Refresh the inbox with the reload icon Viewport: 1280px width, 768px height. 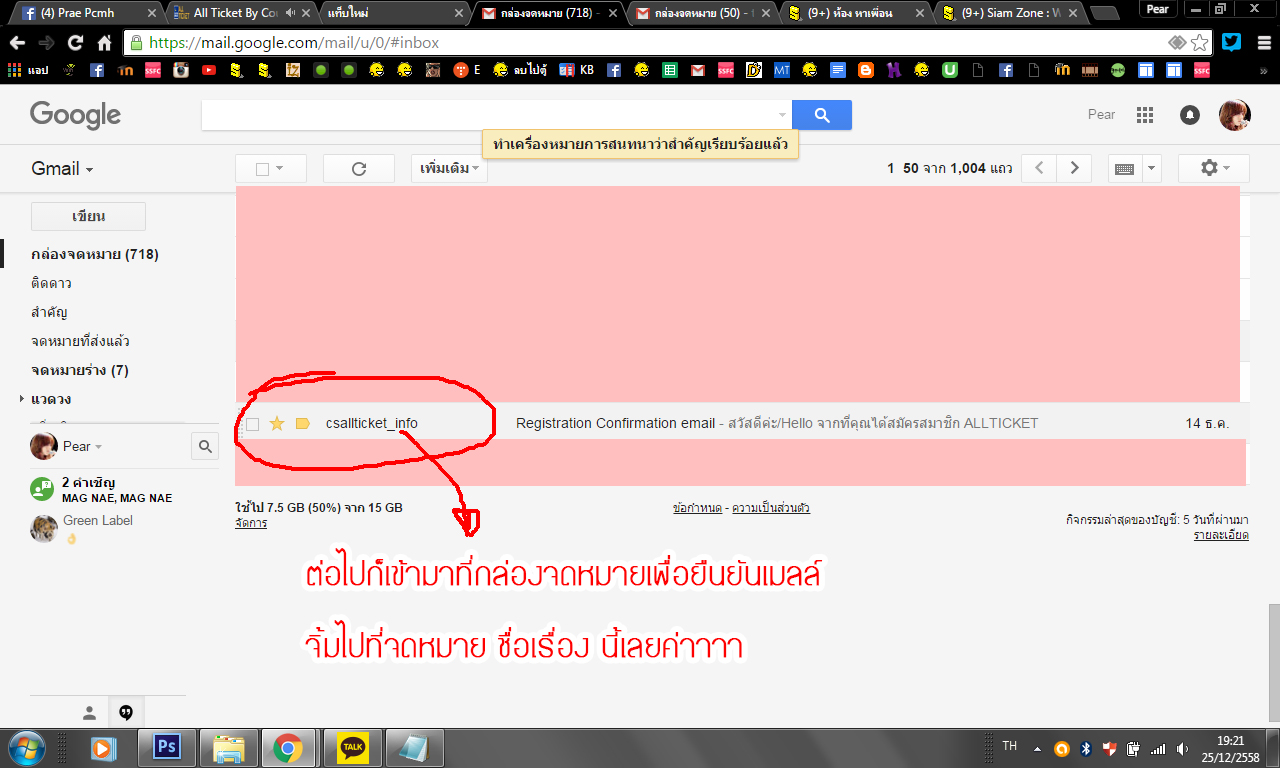pos(359,169)
